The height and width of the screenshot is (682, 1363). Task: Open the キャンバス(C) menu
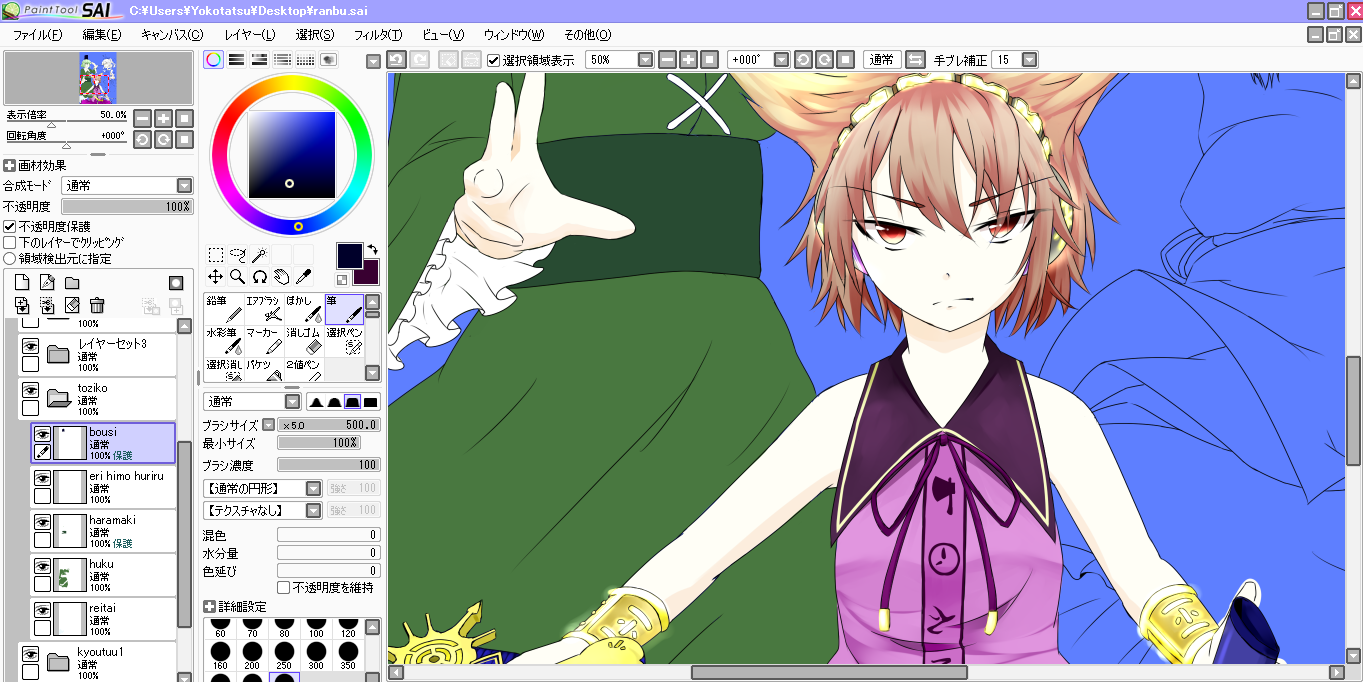pos(172,35)
